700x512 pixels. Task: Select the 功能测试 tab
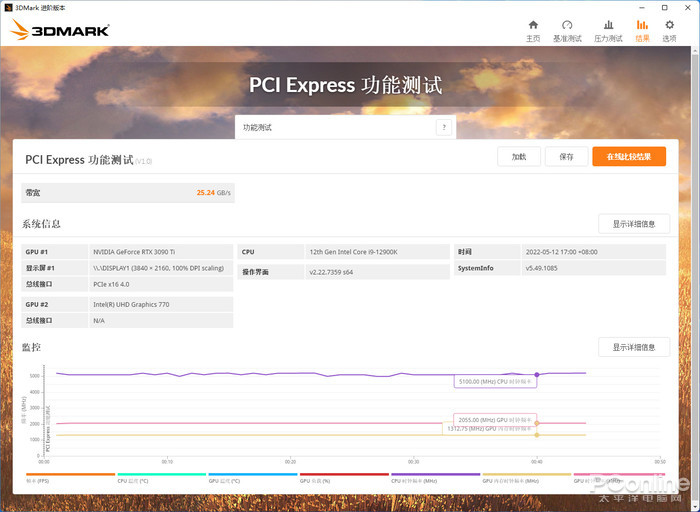345,127
